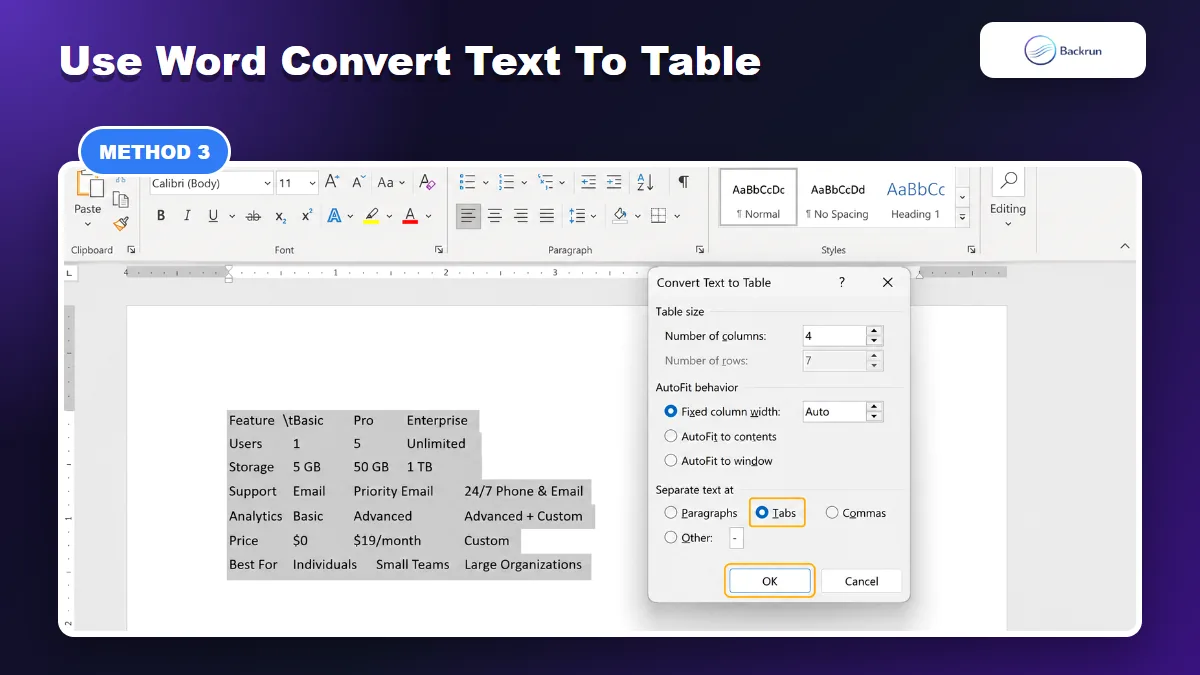Separate text at Paragraphs
Viewport: 1200px width, 675px height.
pos(701,513)
